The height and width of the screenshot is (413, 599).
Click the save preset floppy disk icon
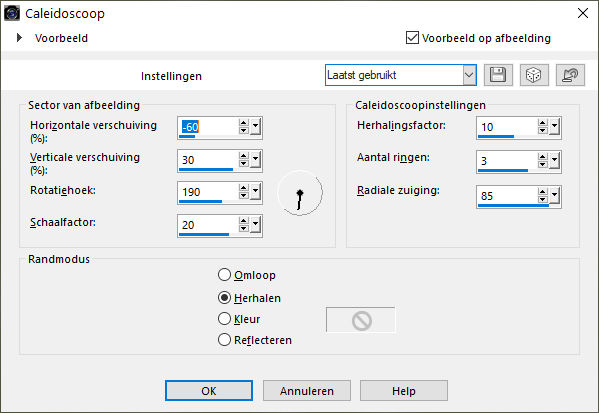tap(498, 75)
